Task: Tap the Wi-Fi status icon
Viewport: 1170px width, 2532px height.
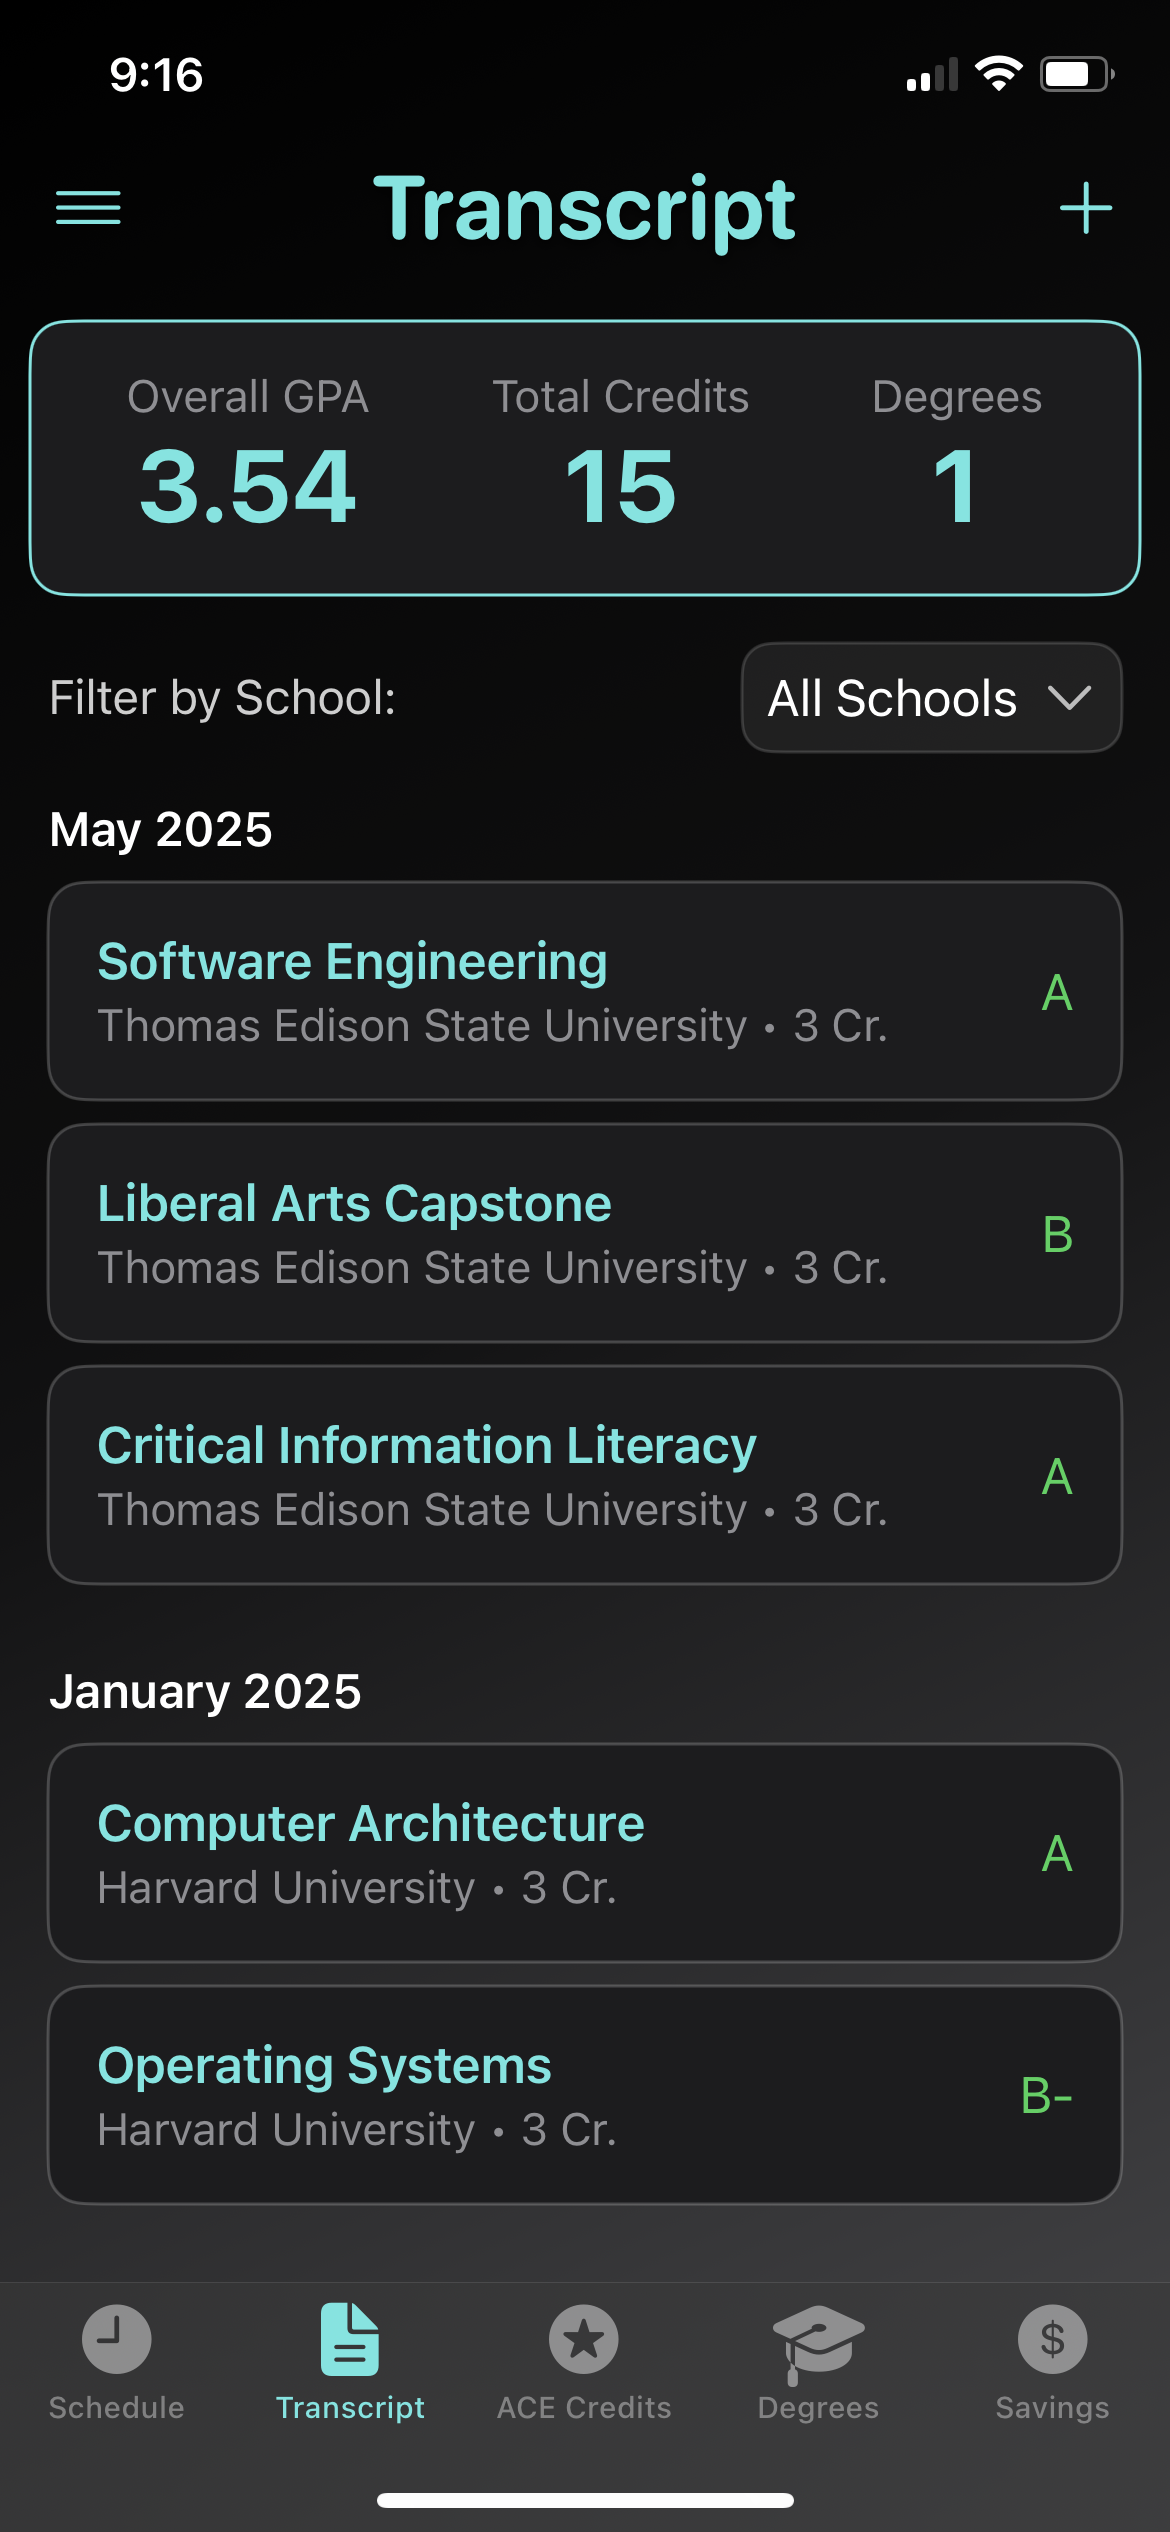Action: 998,74
